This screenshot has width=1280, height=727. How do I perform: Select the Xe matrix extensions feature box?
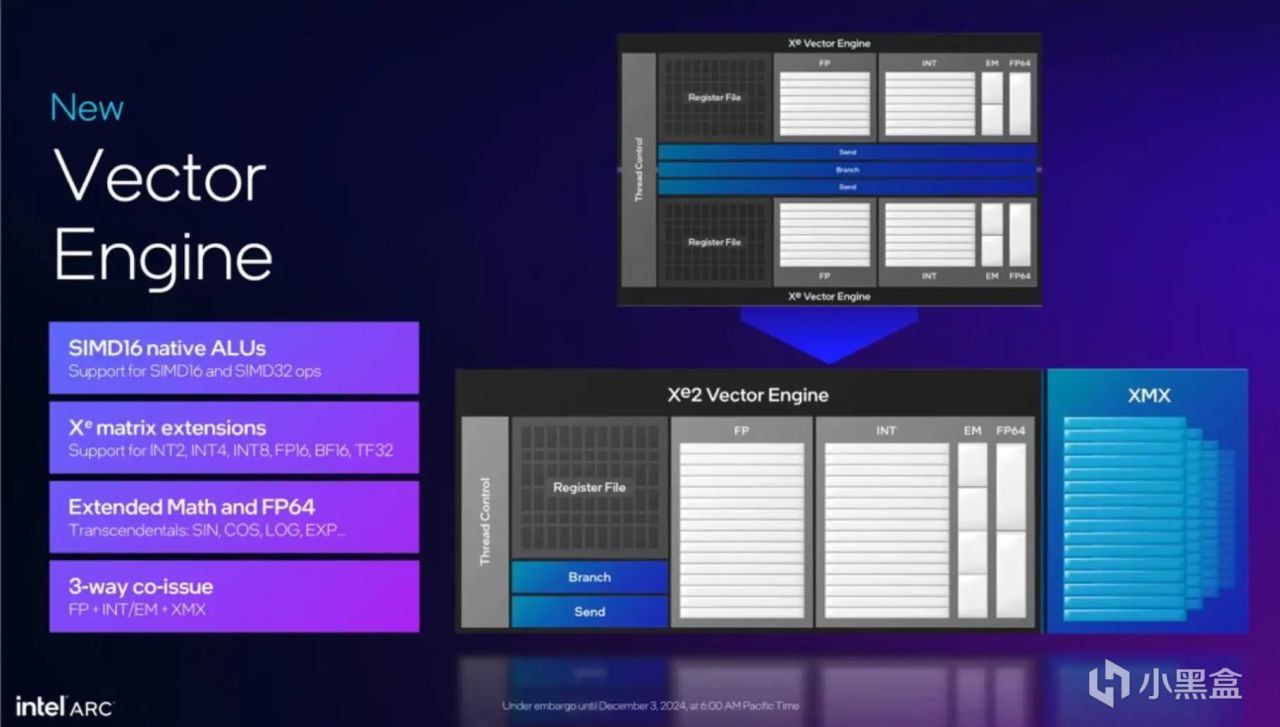point(234,437)
